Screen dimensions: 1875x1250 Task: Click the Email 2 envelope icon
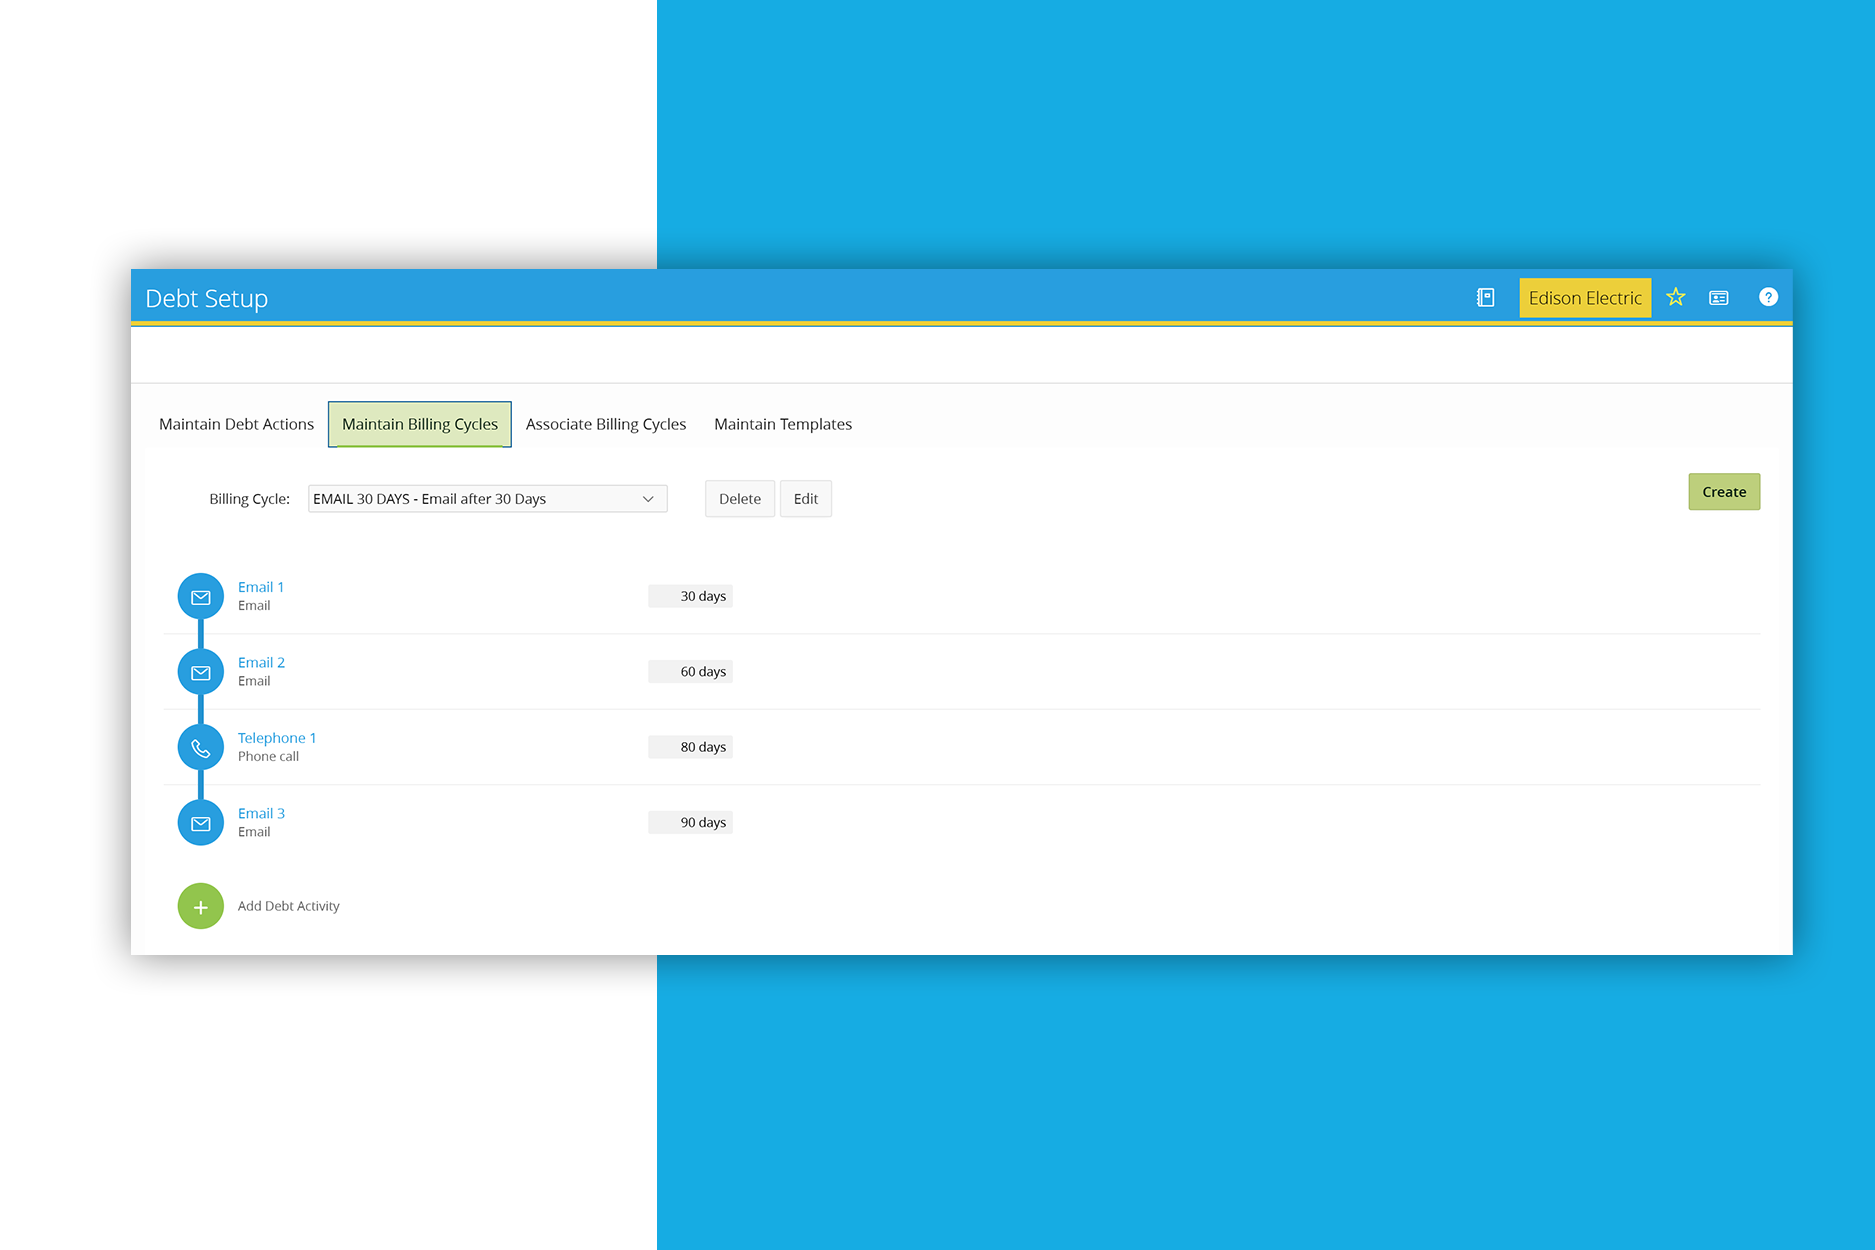(x=201, y=672)
